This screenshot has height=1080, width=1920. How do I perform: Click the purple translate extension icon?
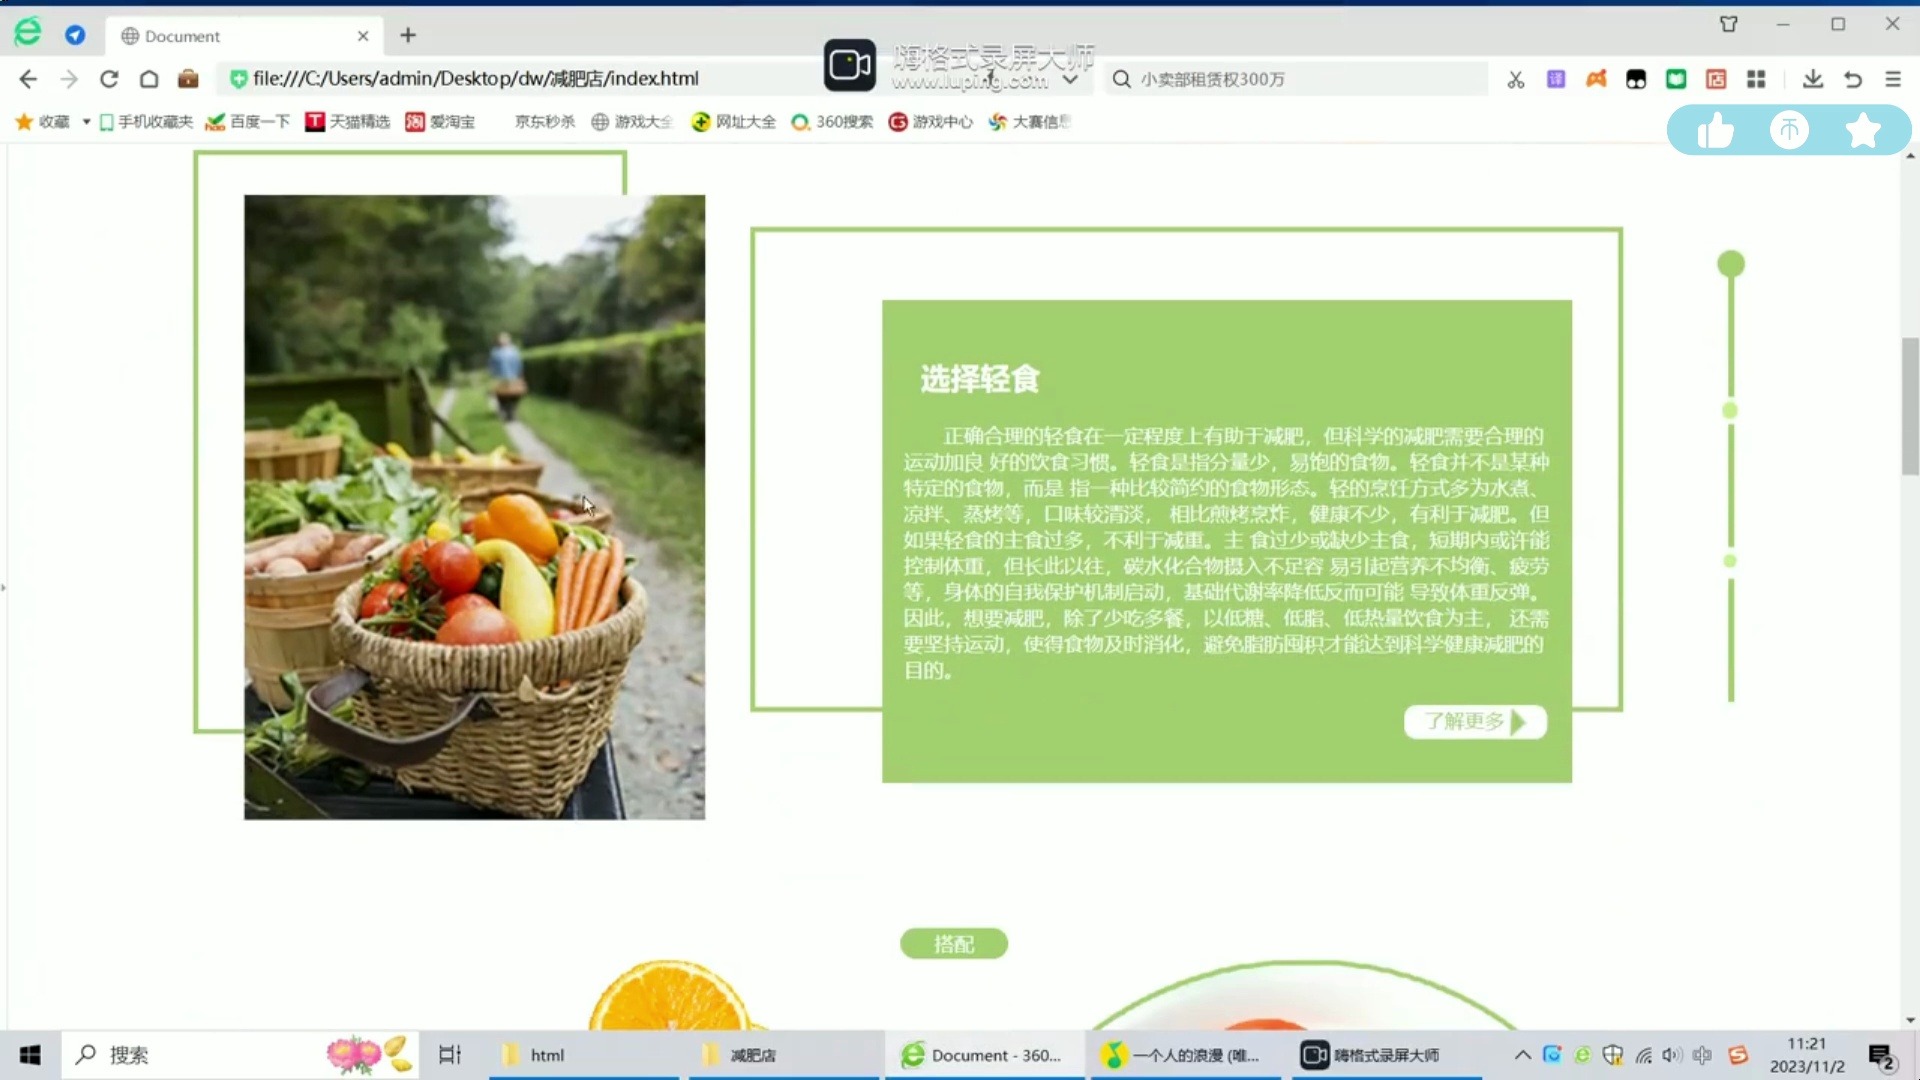[x=1556, y=79]
